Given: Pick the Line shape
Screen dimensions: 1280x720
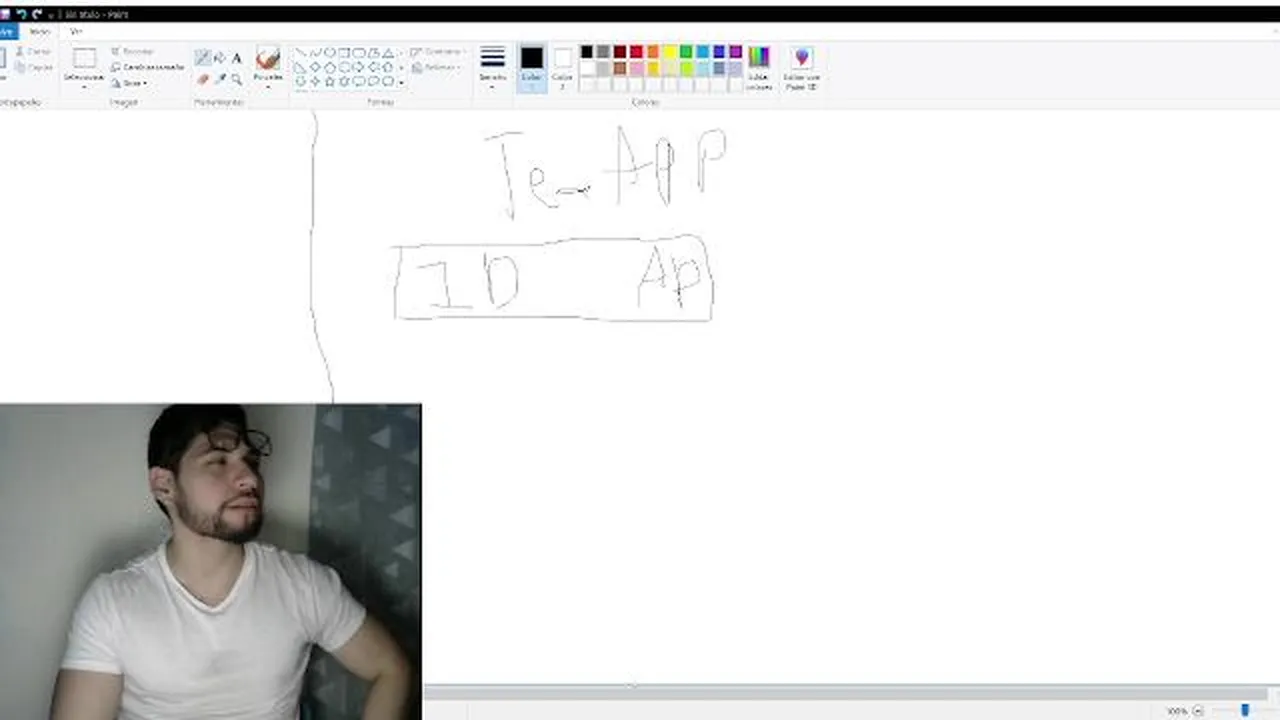Looking at the screenshot, I should (x=300, y=53).
